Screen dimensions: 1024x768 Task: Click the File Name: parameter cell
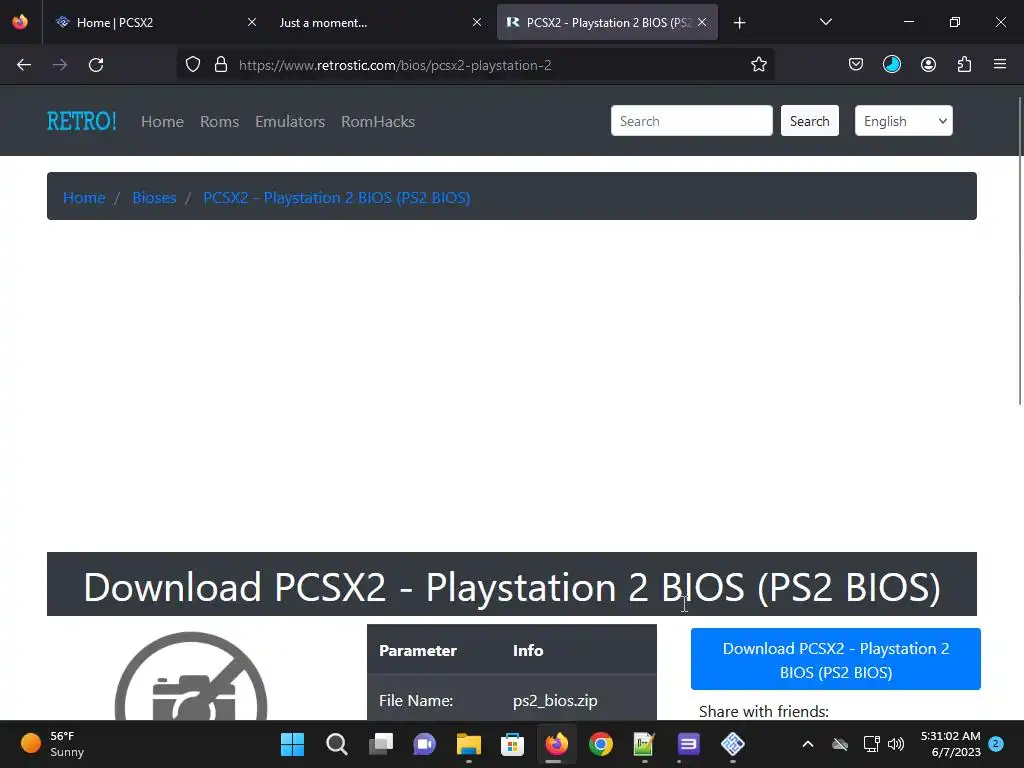416,701
